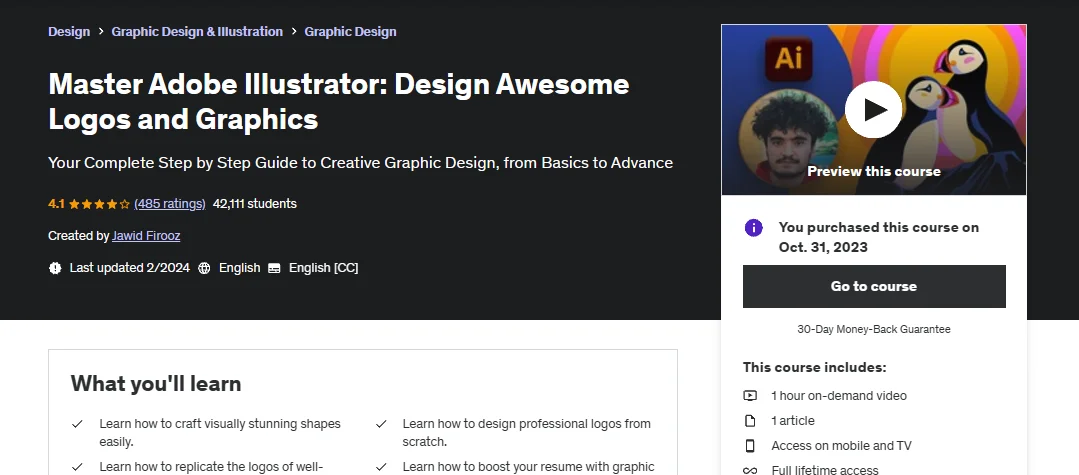Click the mobile device icon
The height and width of the screenshot is (475, 1079).
750,445
